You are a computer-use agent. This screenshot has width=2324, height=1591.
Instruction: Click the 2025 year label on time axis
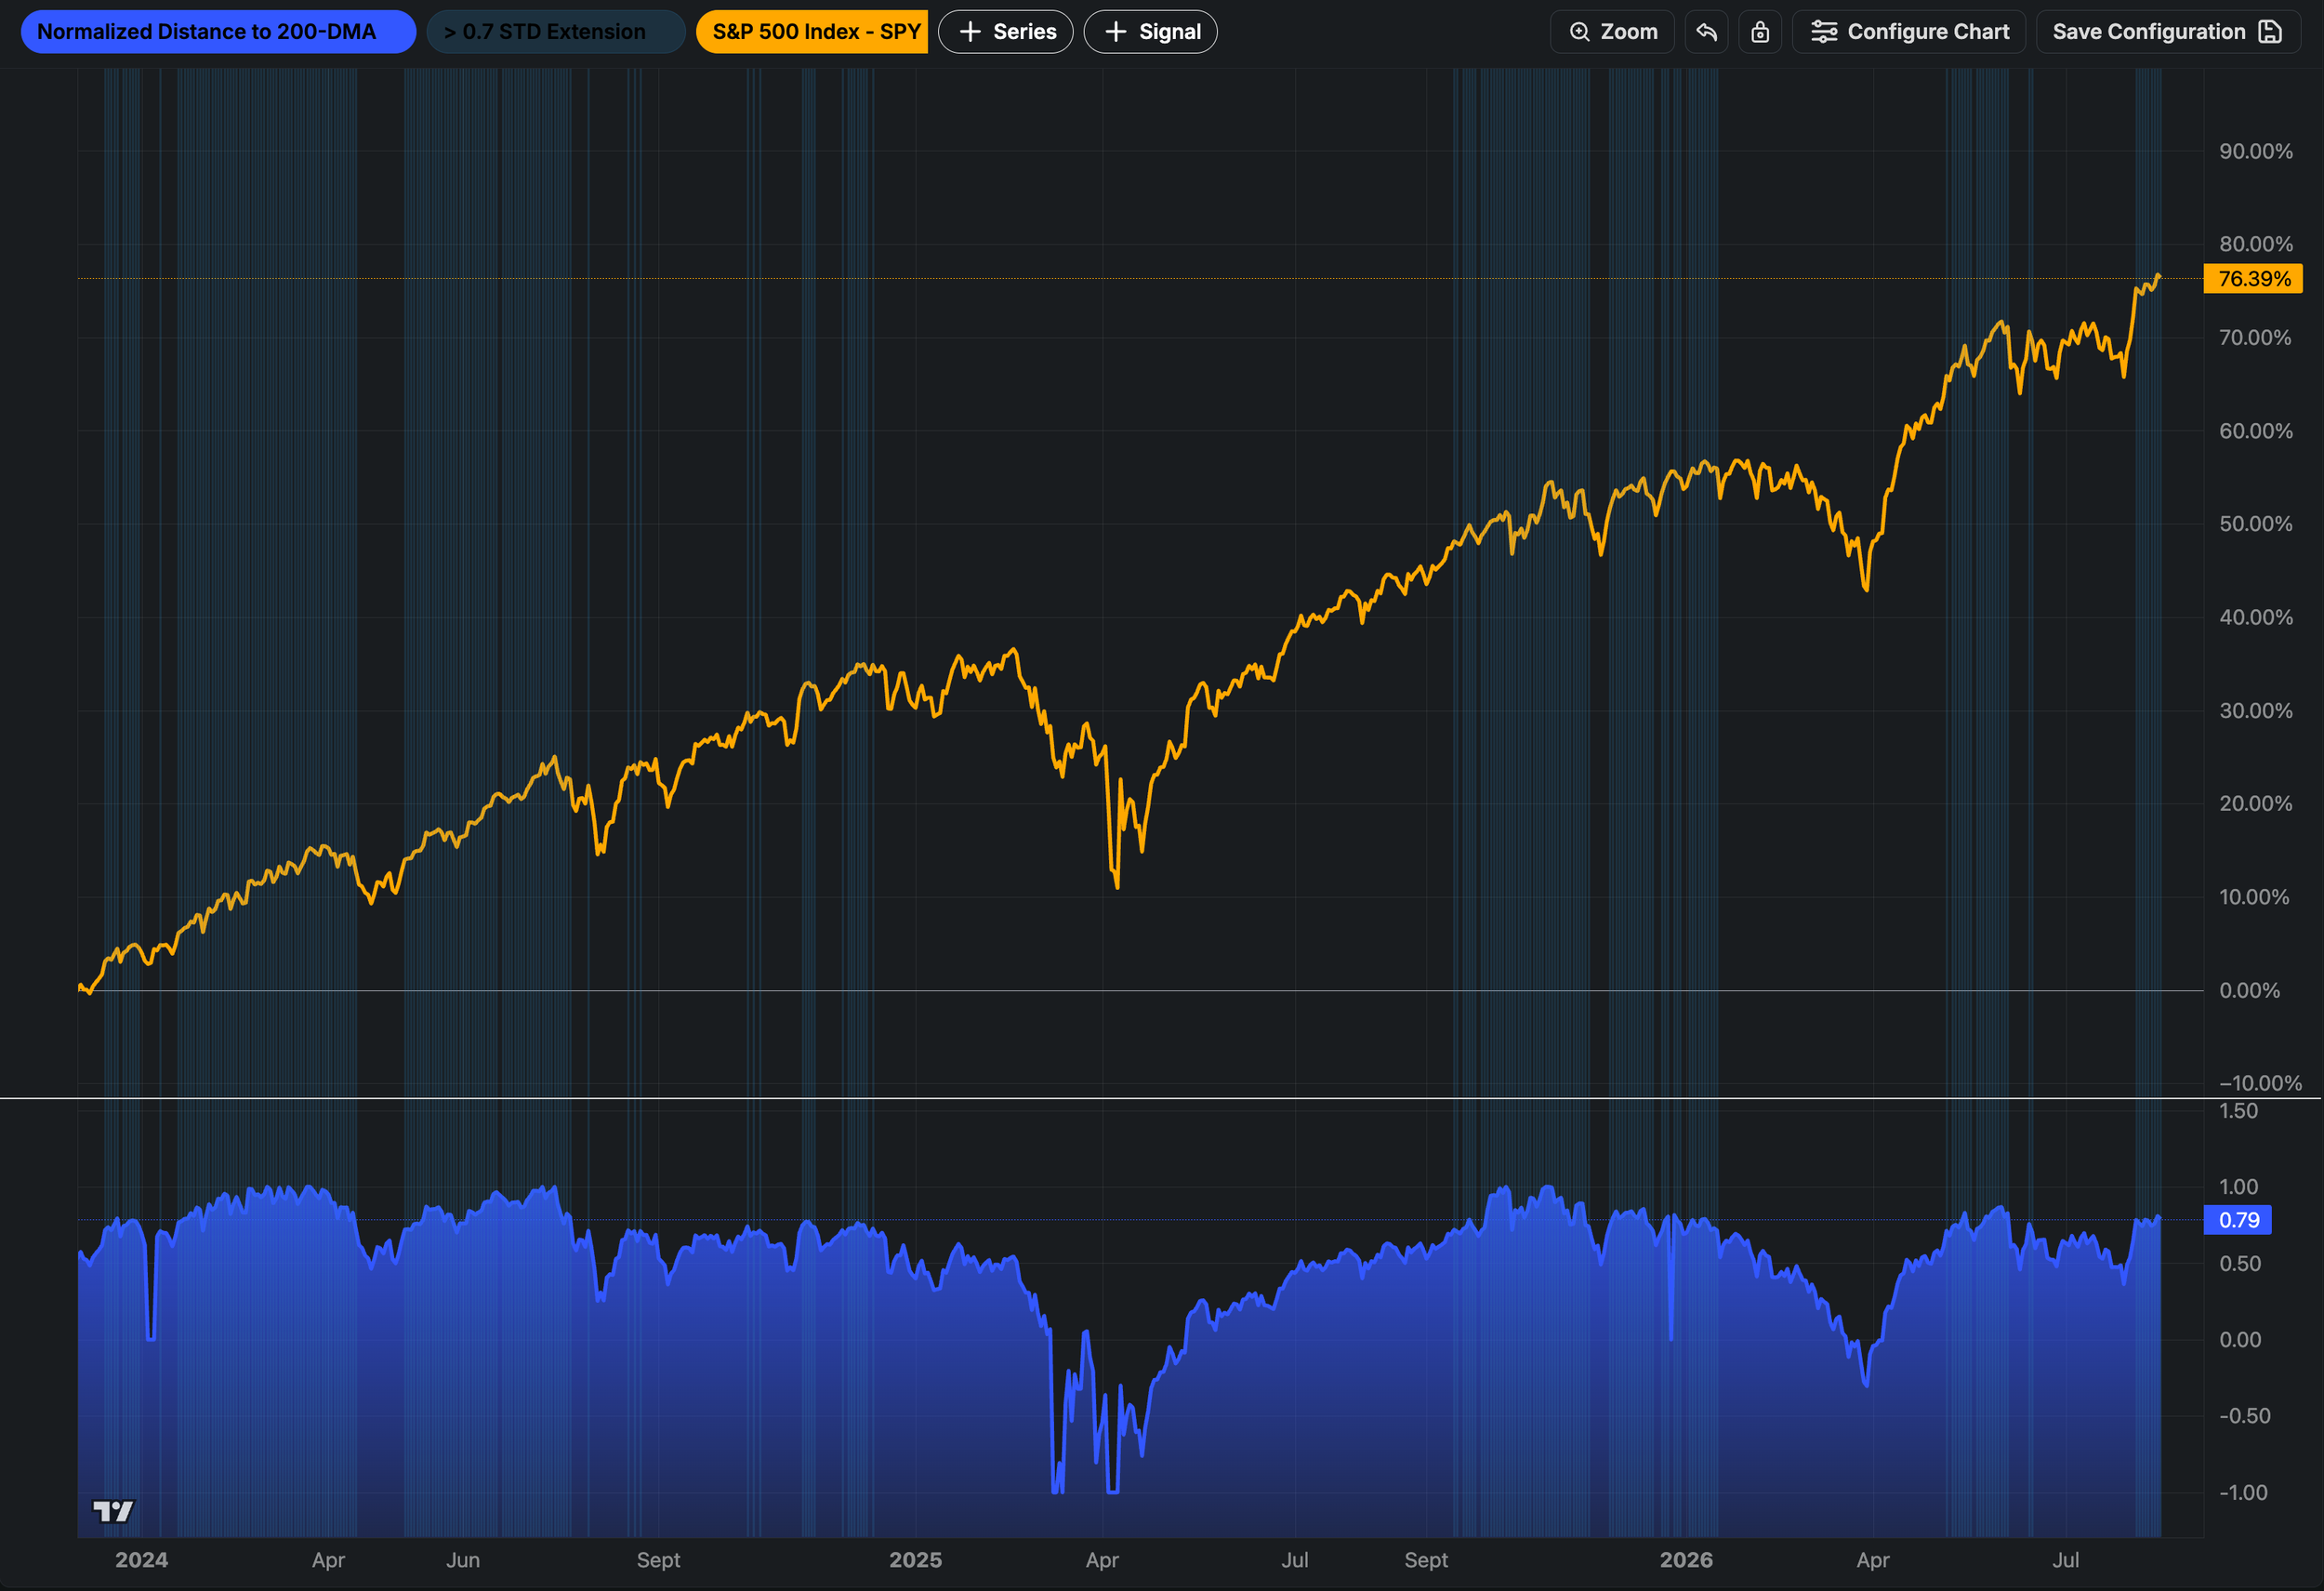(x=915, y=1560)
